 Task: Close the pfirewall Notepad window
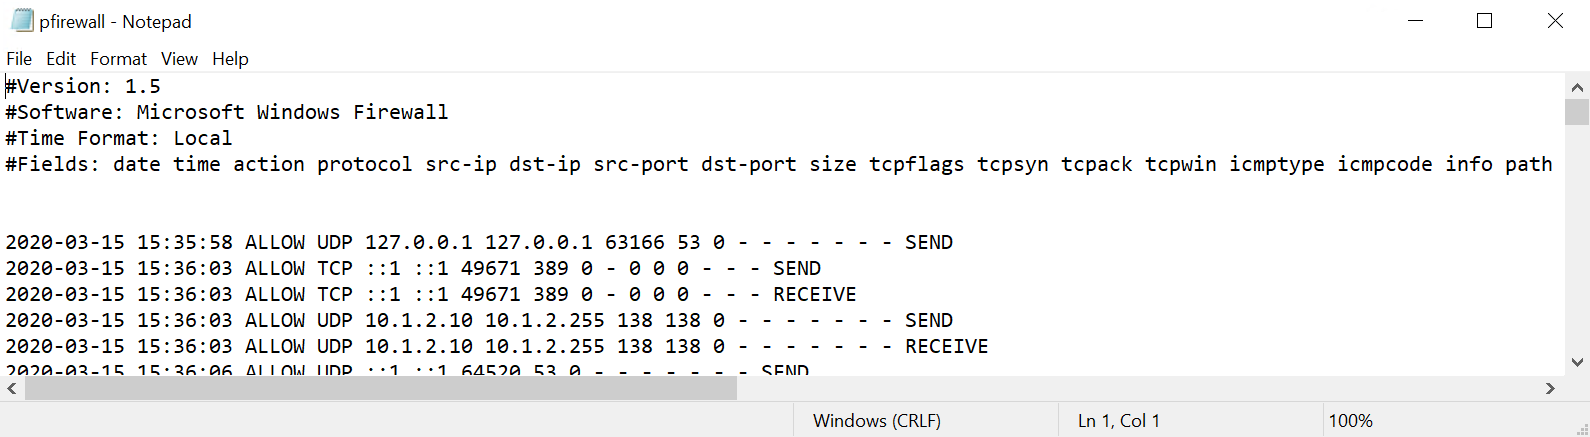click(x=1555, y=21)
